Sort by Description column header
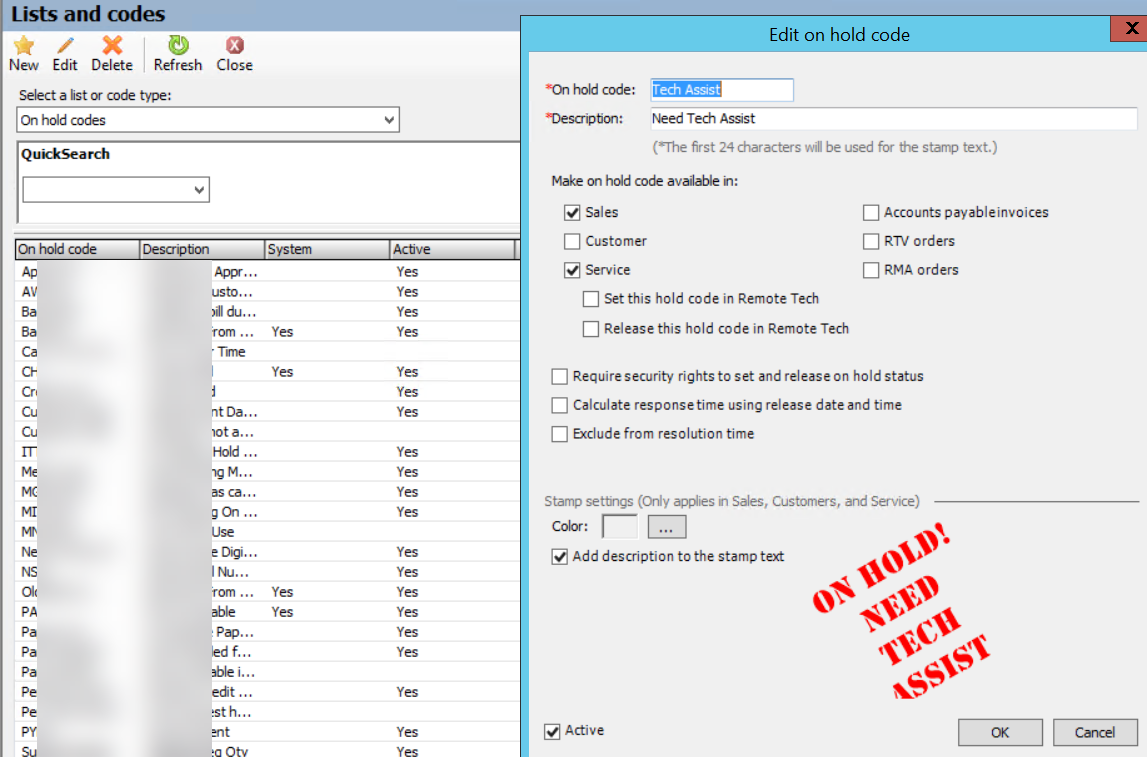The height and width of the screenshot is (757, 1147). point(201,249)
